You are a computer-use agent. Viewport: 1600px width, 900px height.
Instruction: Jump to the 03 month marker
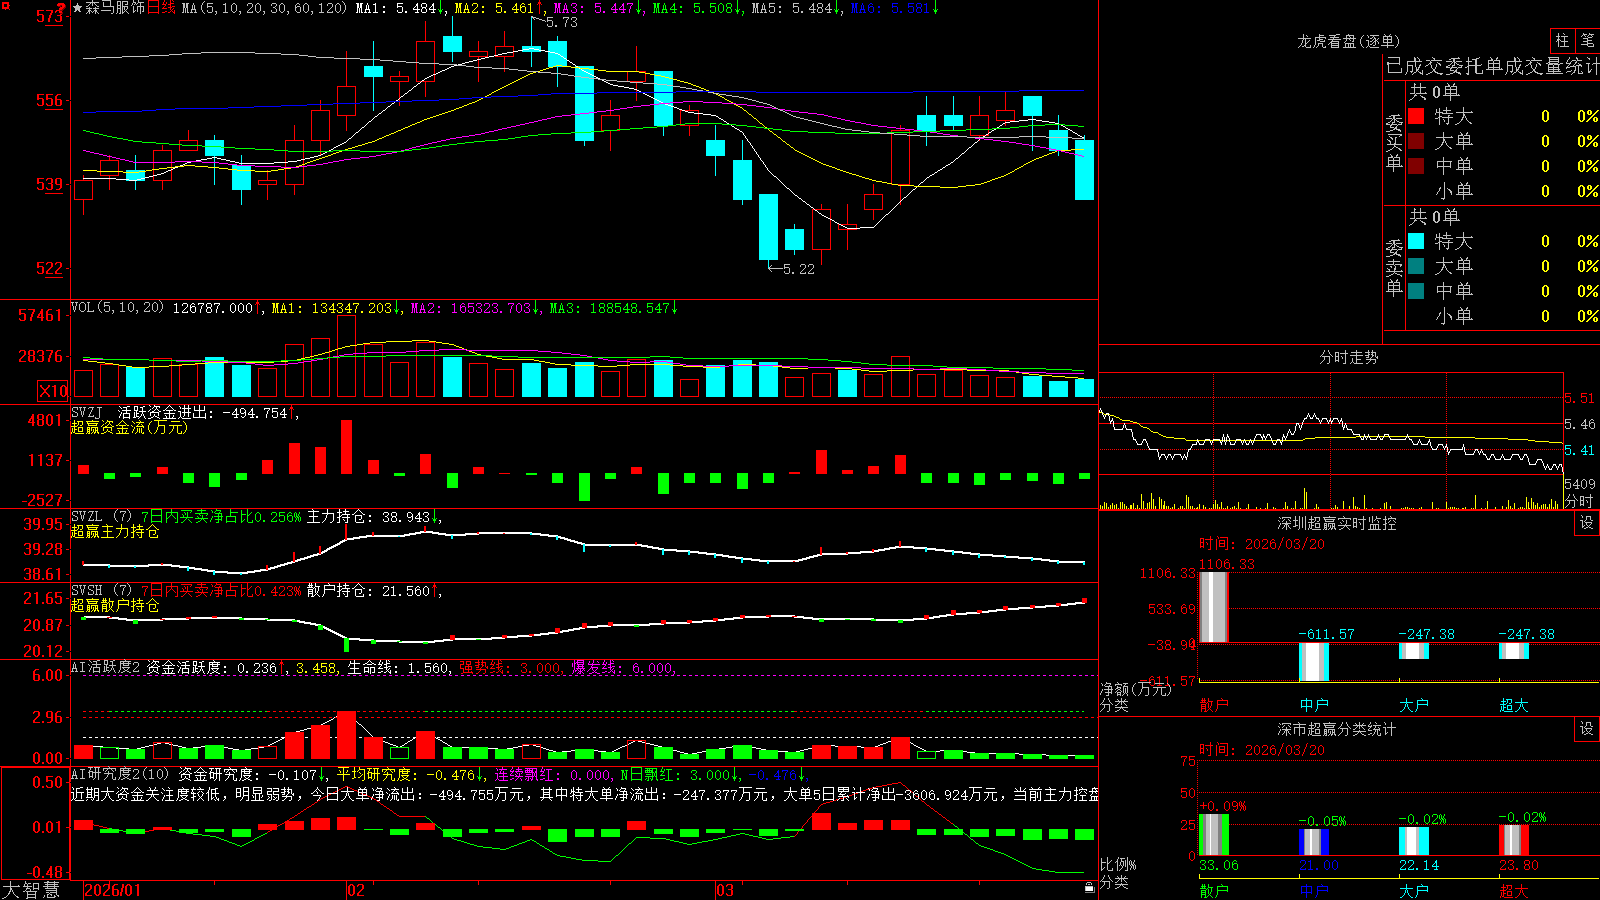(x=725, y=890)
